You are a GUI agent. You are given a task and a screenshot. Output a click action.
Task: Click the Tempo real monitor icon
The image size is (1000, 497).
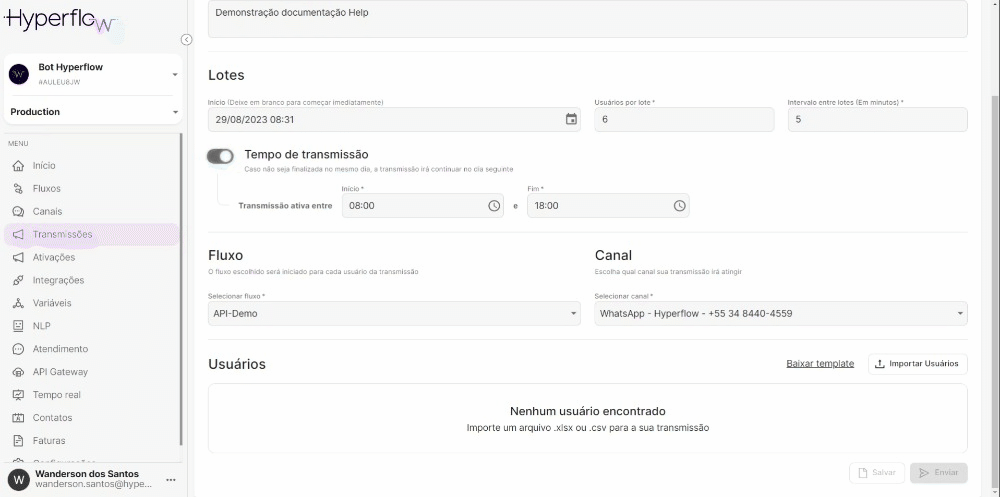pos(18,395)
